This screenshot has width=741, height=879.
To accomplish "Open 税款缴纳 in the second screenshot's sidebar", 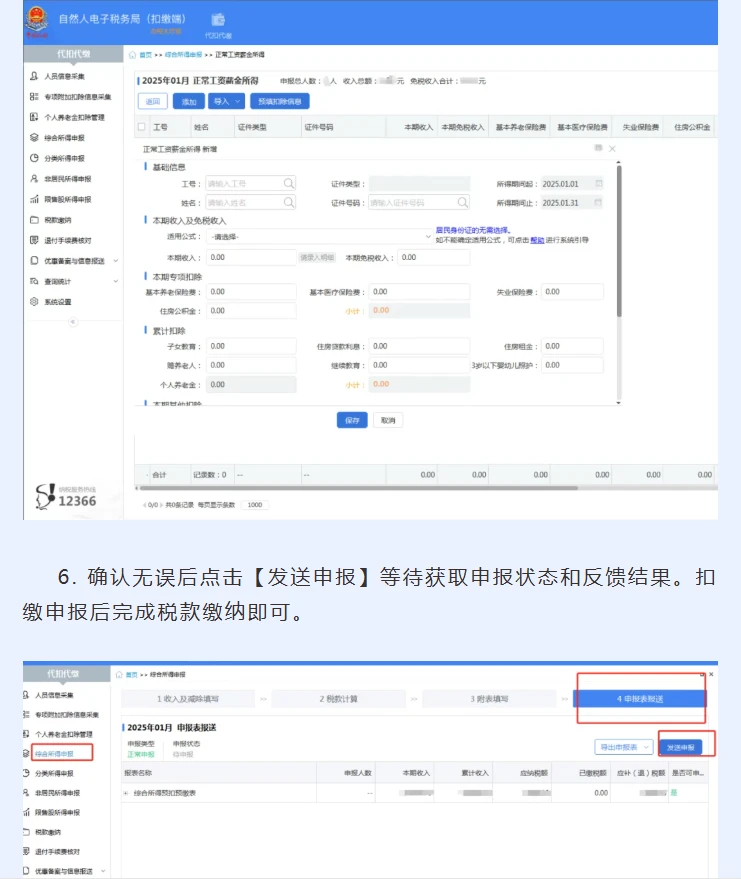I will [48, 832].
